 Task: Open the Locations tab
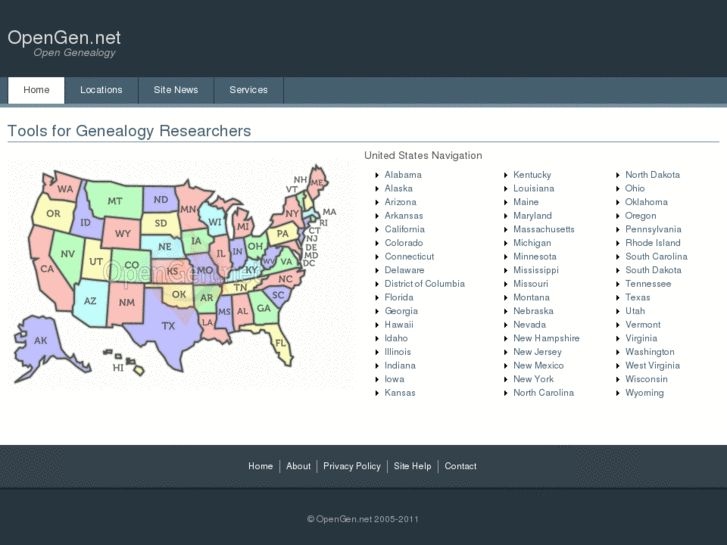point(101,90)
